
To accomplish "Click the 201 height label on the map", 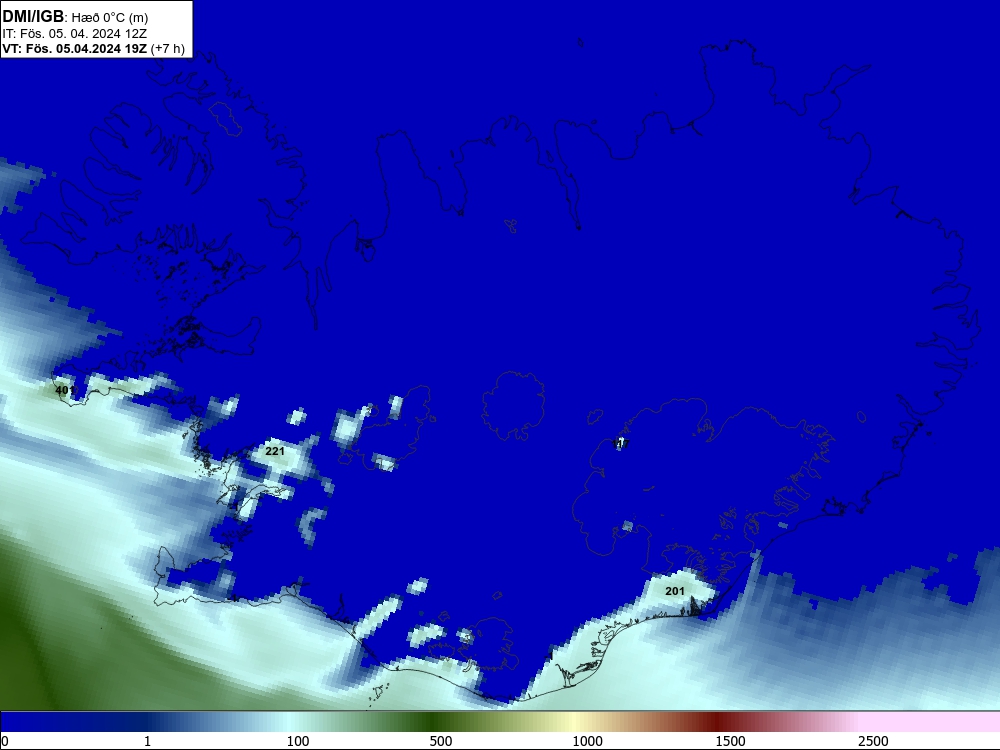I will coord(675,591).
